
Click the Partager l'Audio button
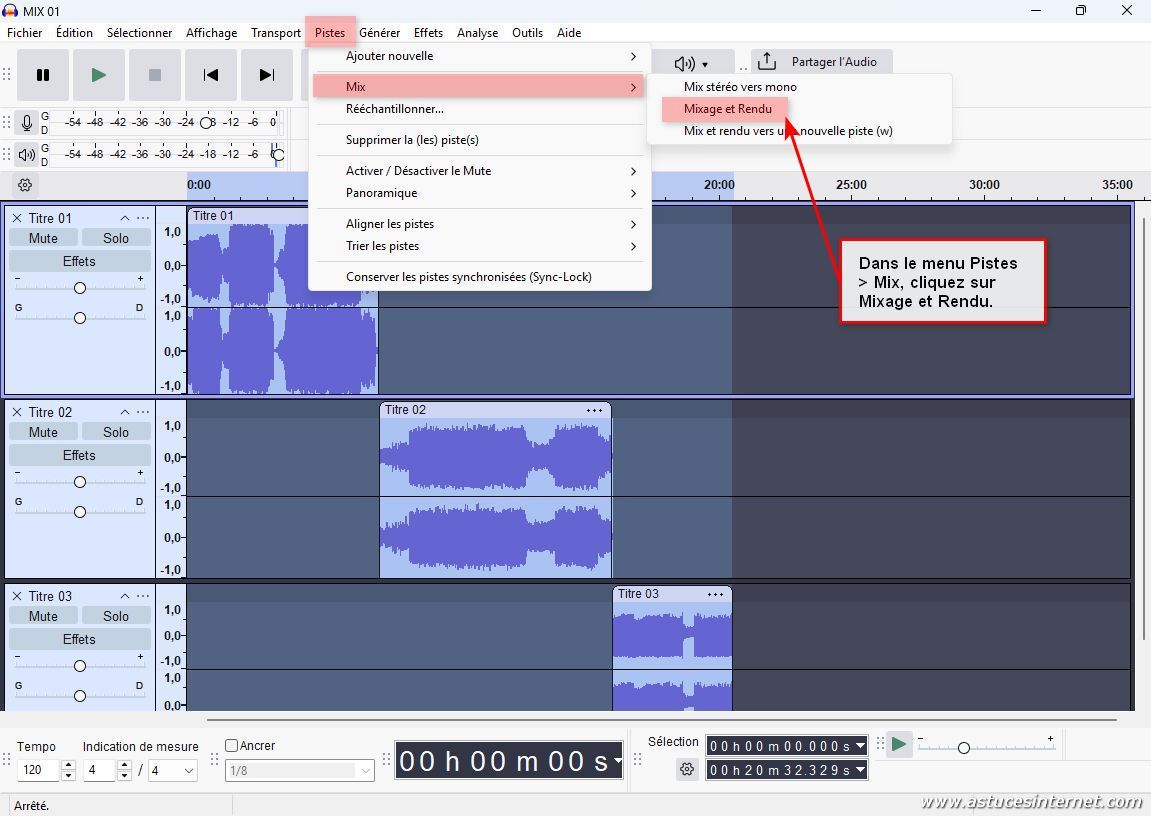[821, 62]
